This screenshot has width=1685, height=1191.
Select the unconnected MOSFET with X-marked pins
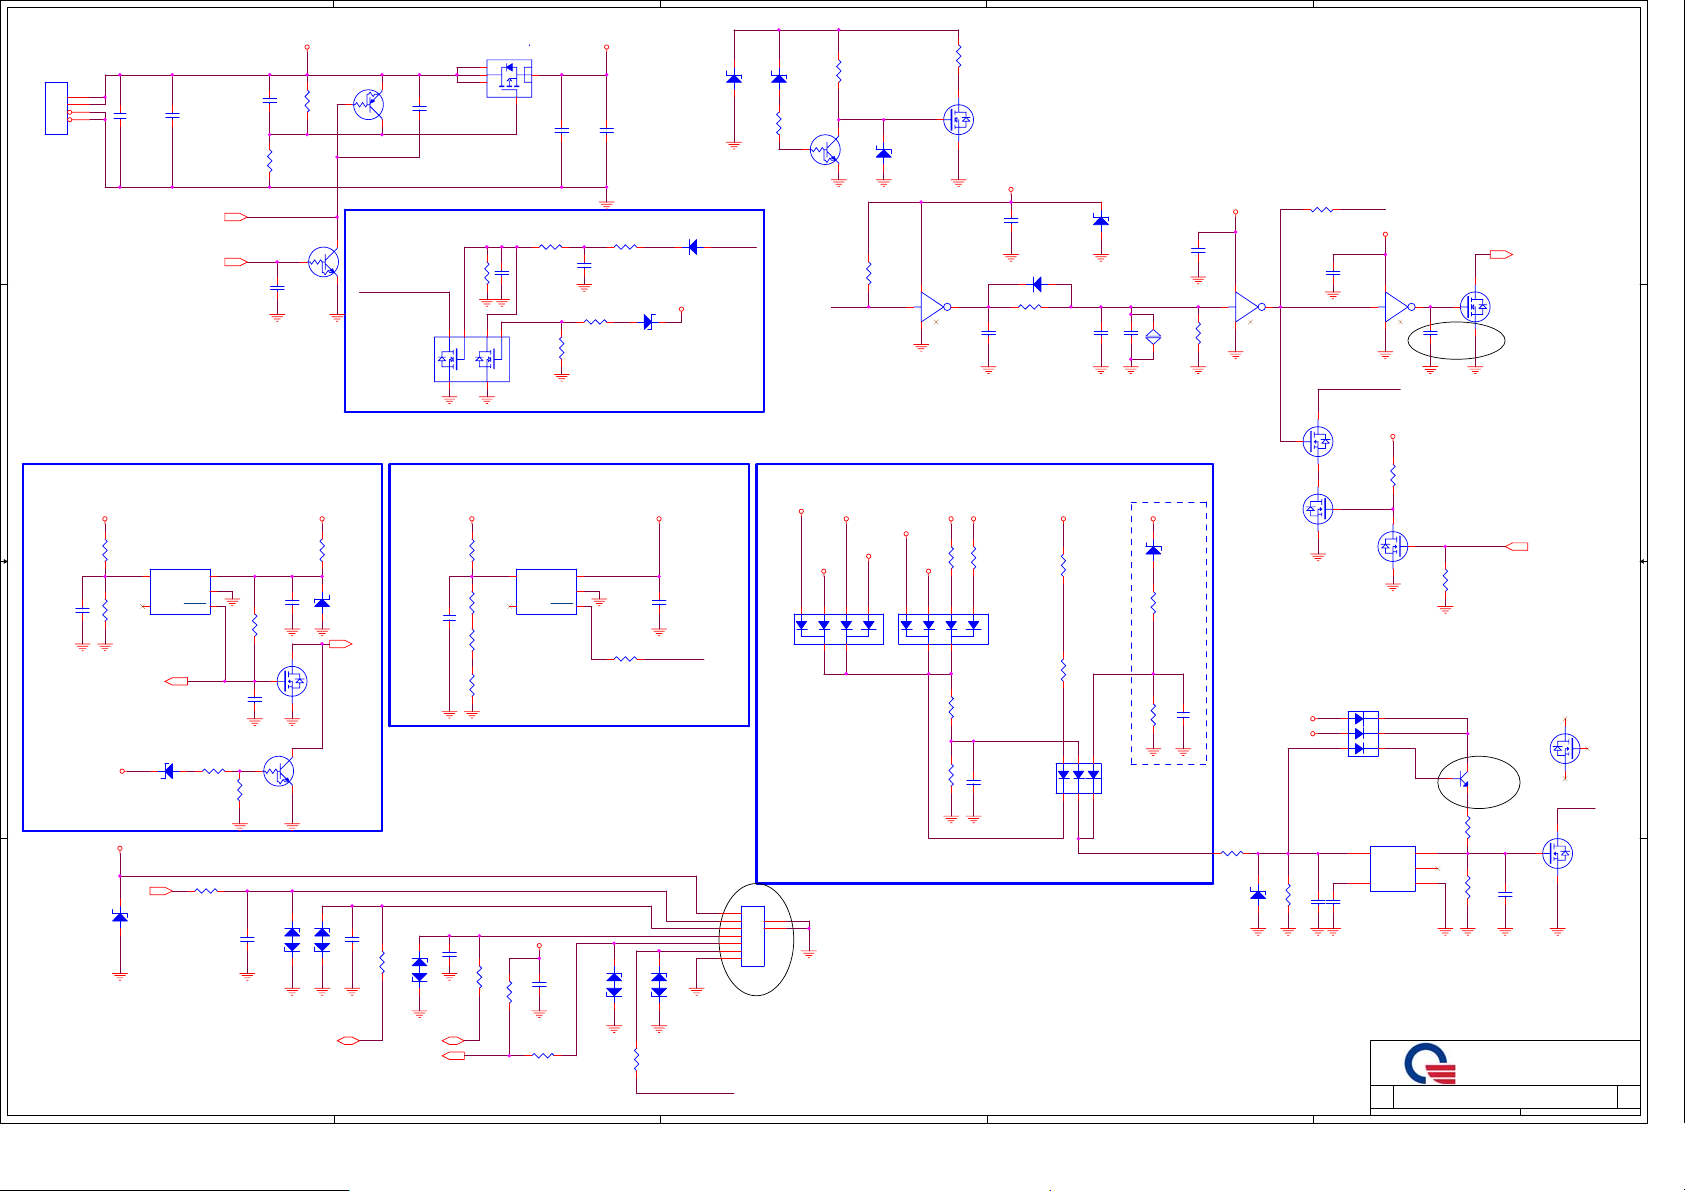pos(1565,748)
